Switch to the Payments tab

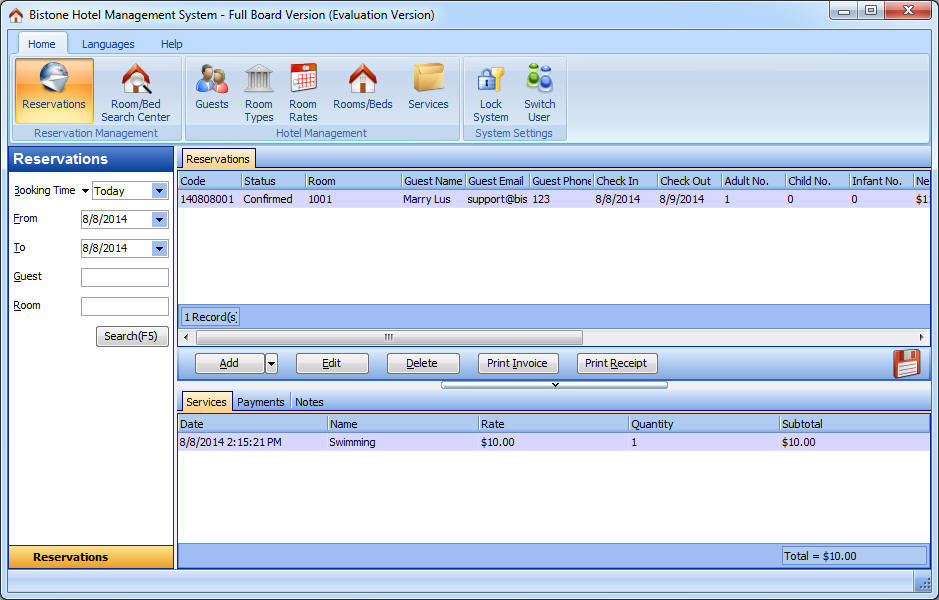260,401
